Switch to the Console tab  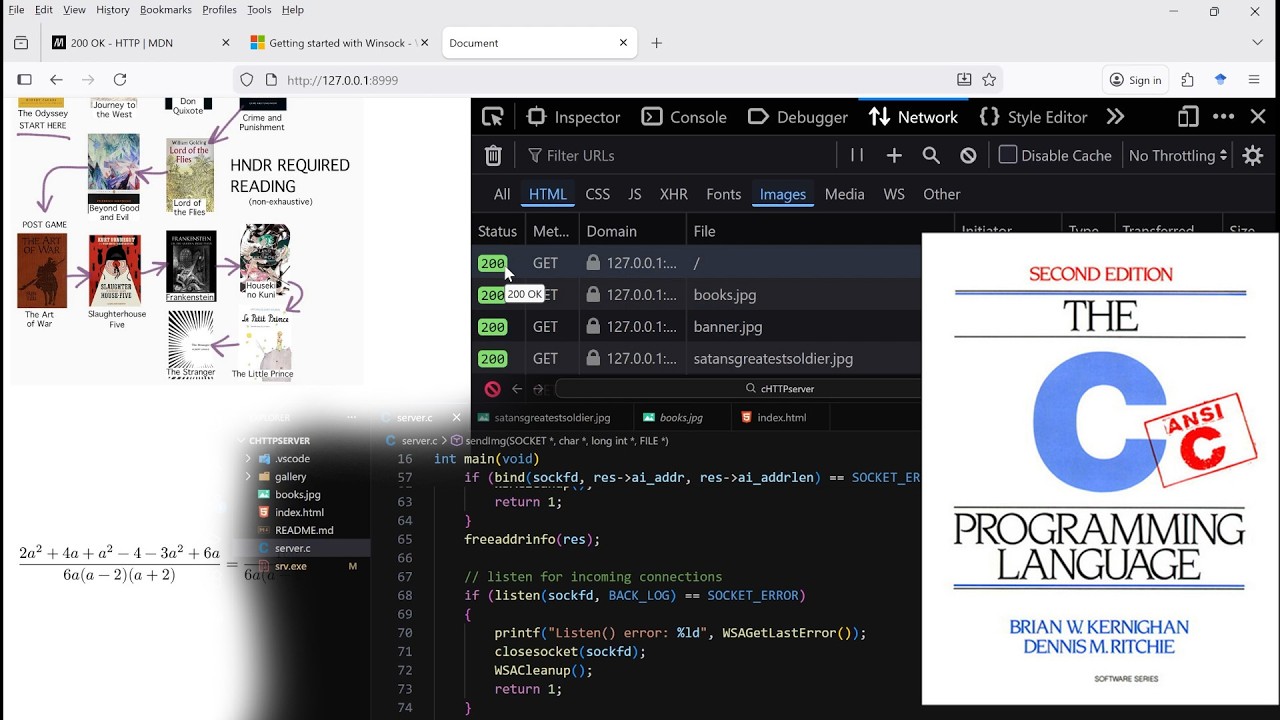[x=684, y=117]
